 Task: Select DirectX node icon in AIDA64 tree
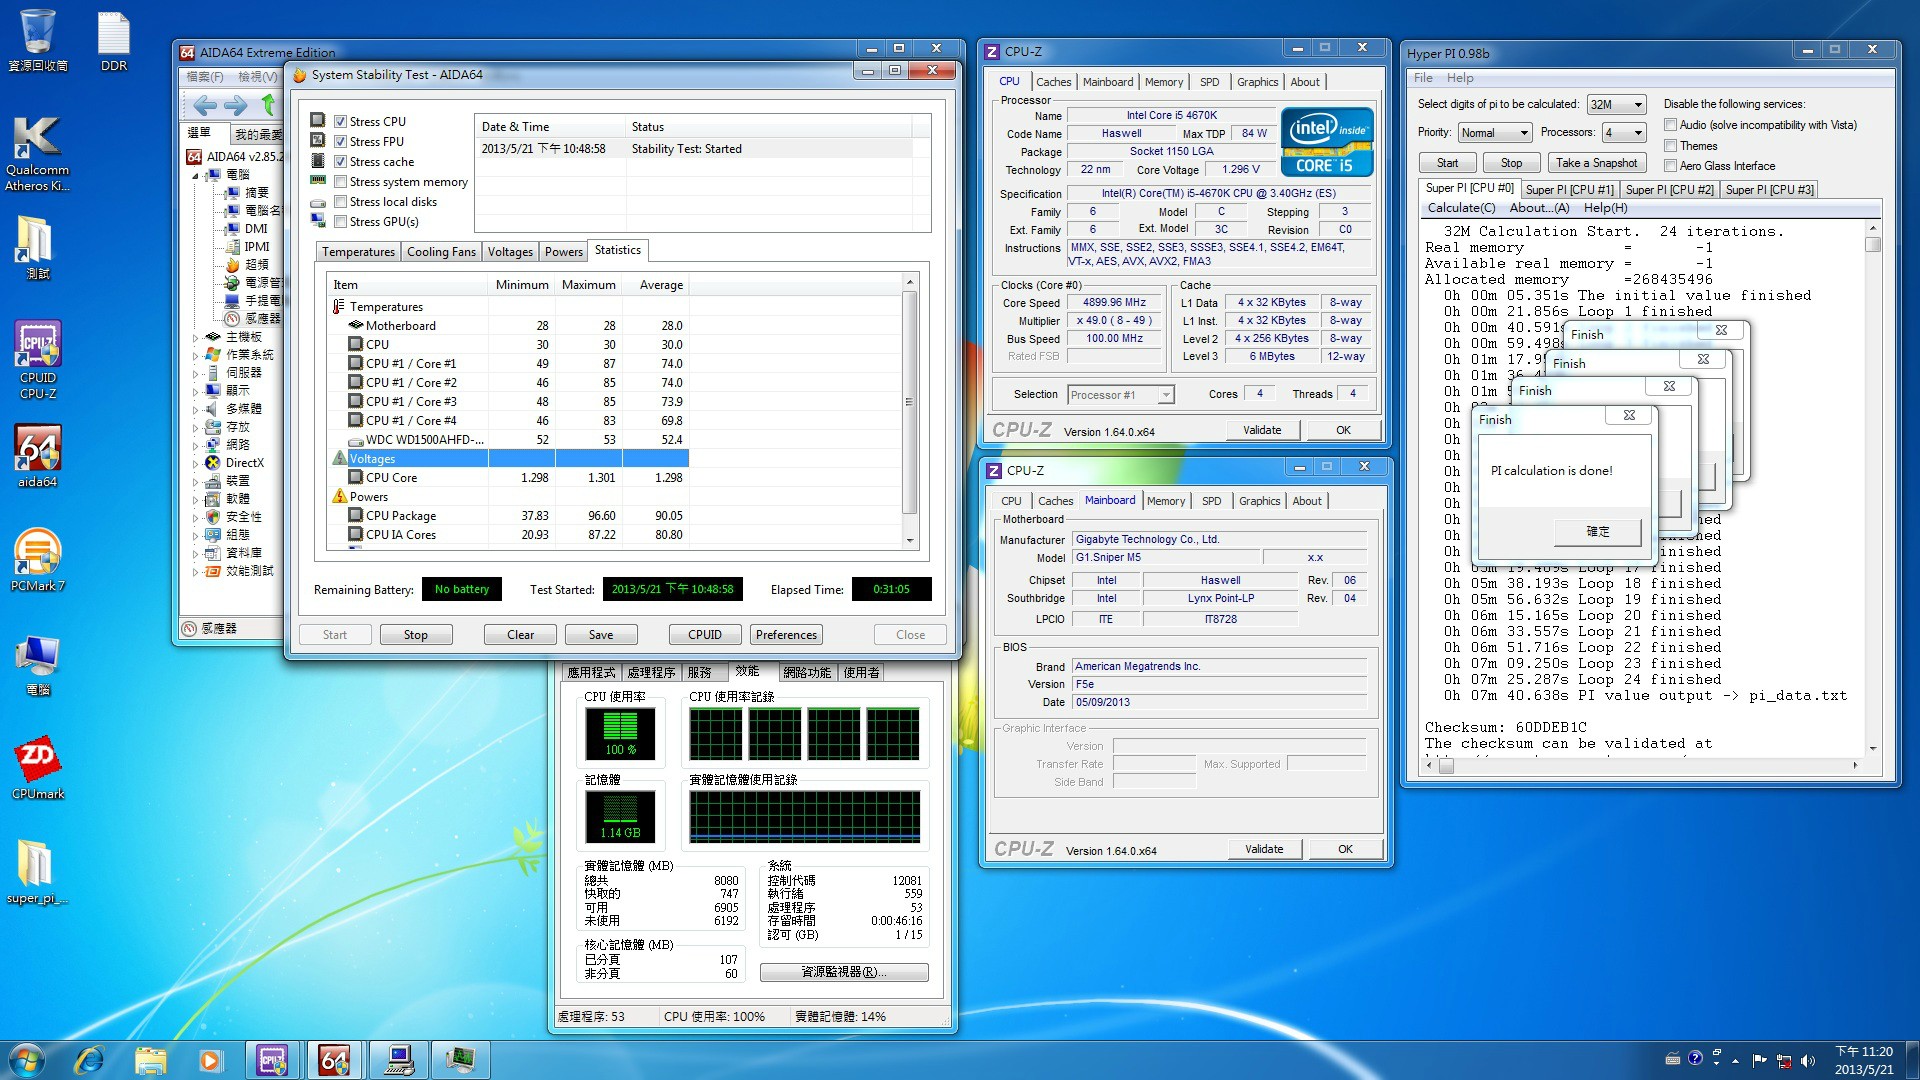click(x=212, y=463)
